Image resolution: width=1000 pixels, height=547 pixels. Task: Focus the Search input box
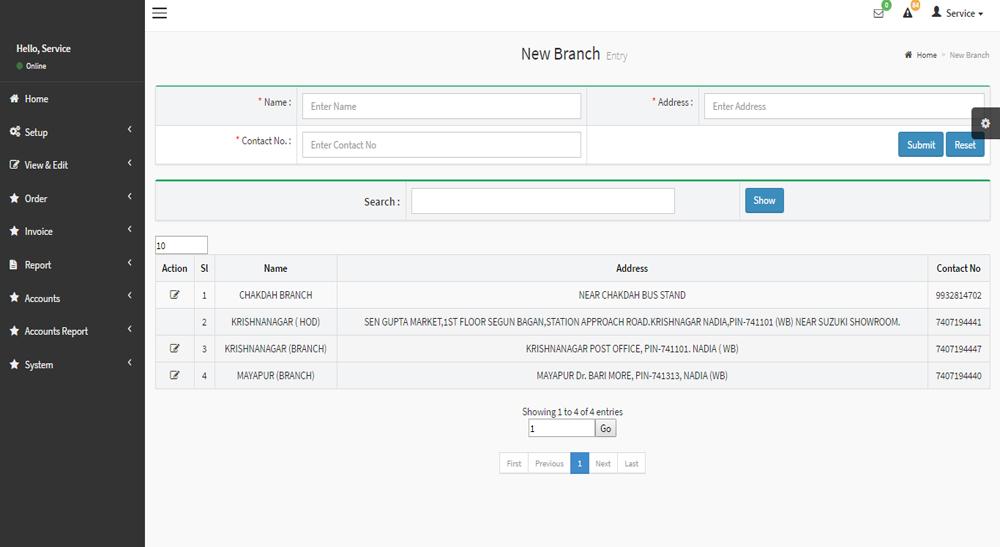pos(543,201)
